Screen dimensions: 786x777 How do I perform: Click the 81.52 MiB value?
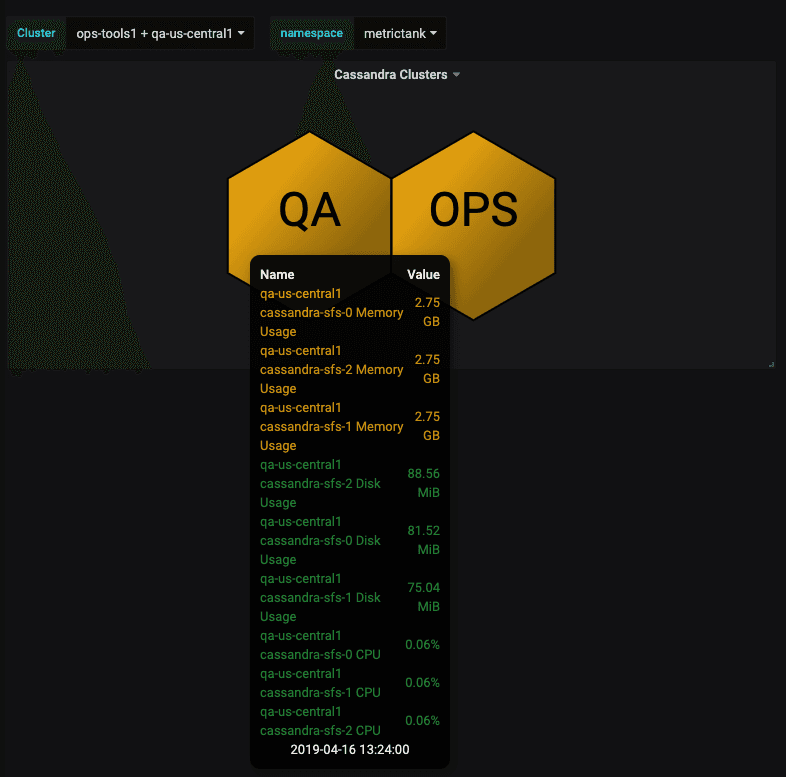(424, 540)
